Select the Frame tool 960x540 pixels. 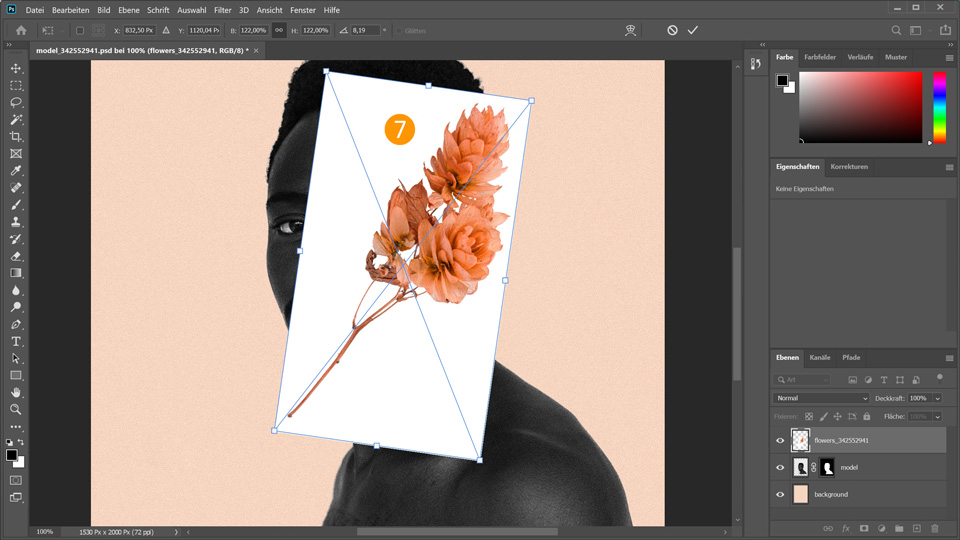(16, 154)
